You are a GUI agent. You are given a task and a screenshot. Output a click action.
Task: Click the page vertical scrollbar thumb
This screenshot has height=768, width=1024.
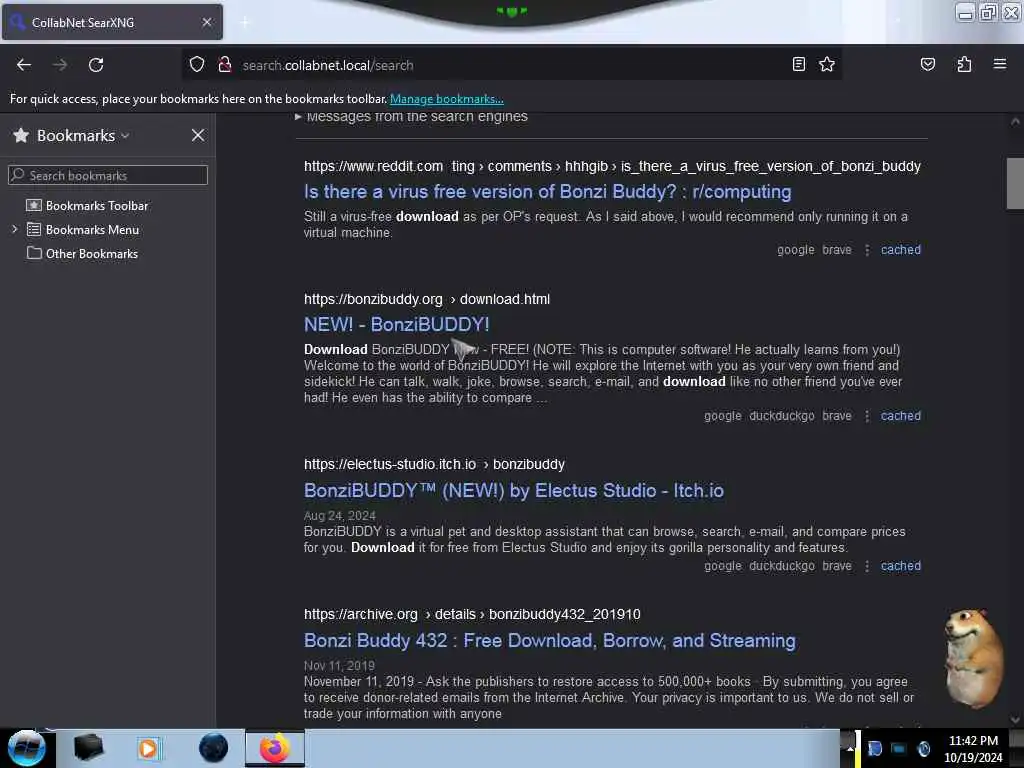click(x=1015, y=184)
